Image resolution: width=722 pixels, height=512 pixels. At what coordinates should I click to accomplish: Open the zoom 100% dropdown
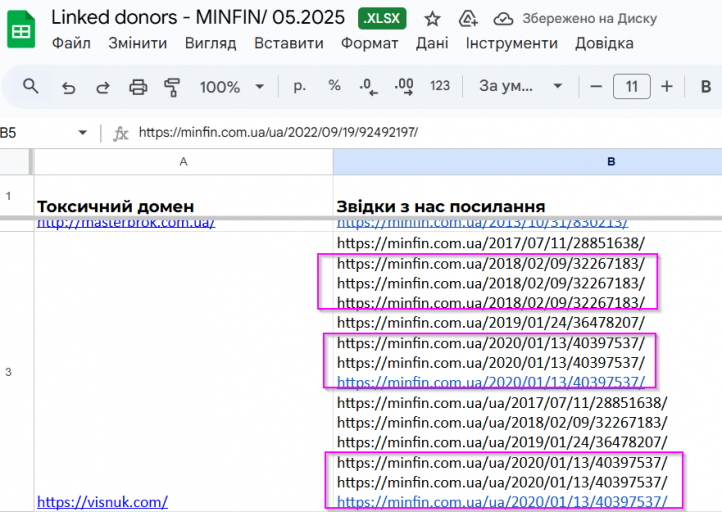(x=232, y=87)
